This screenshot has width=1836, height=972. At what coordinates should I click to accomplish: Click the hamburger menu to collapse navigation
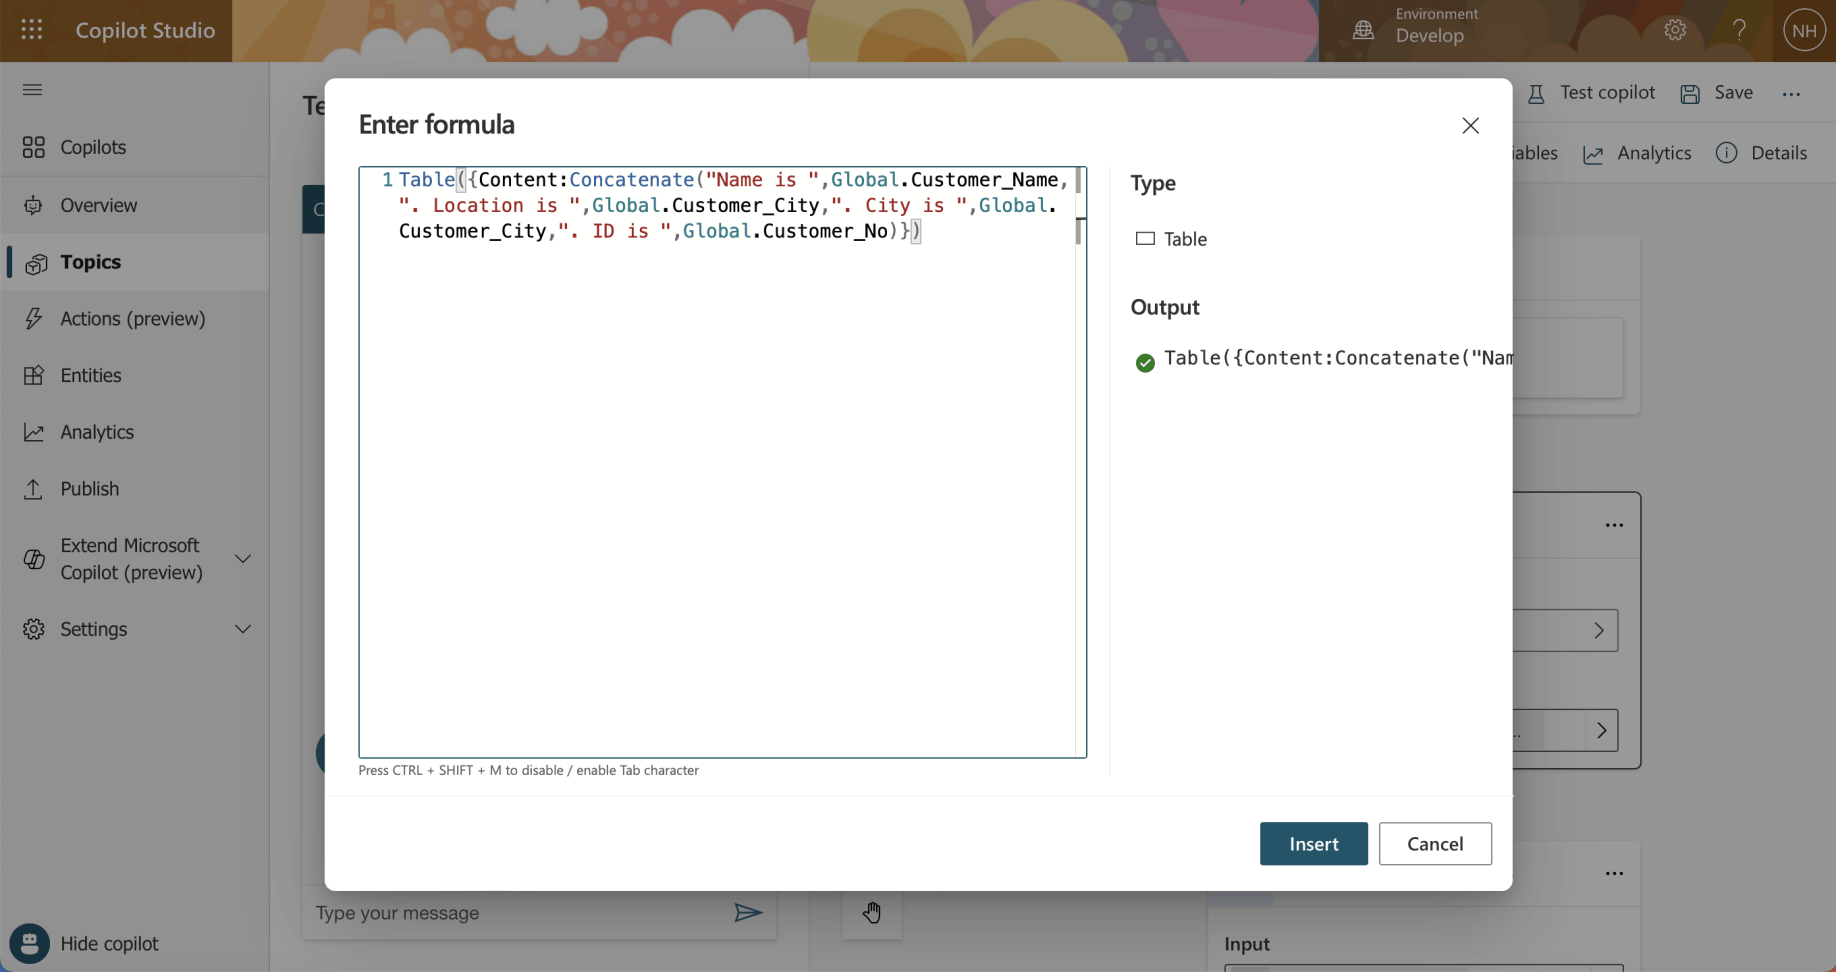coord(32,90)
